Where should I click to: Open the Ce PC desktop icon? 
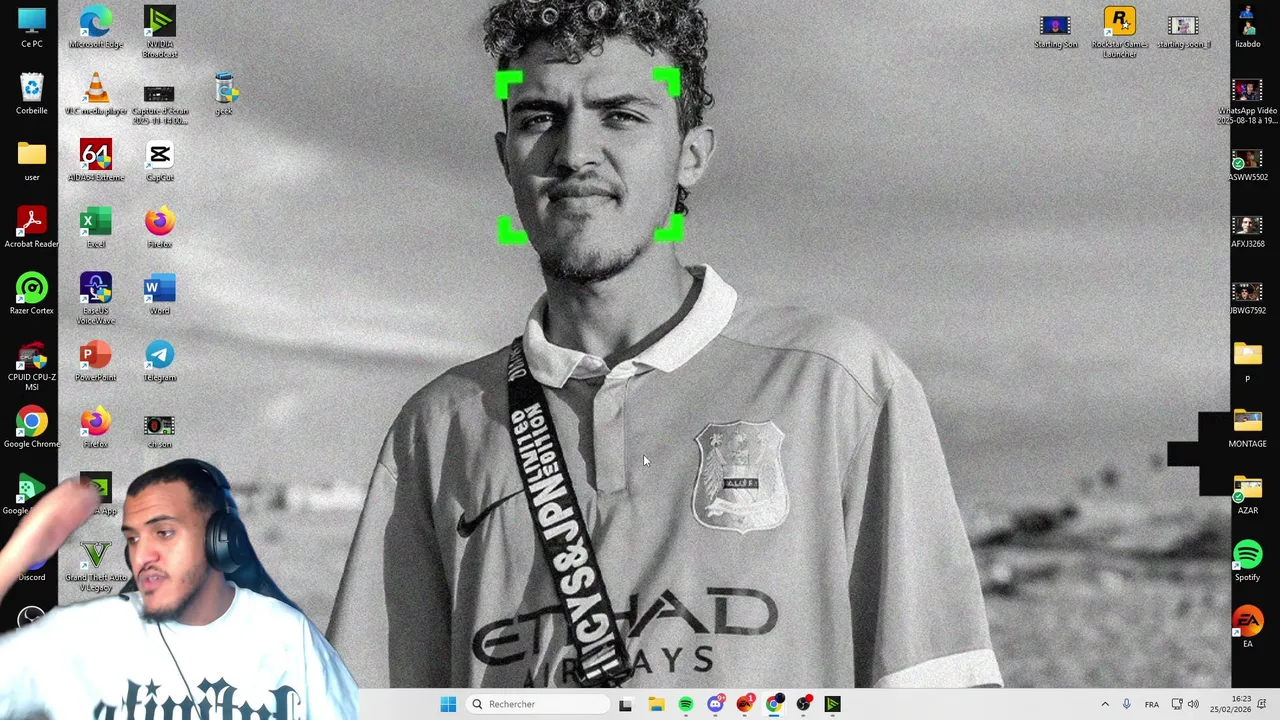point(32,27)
